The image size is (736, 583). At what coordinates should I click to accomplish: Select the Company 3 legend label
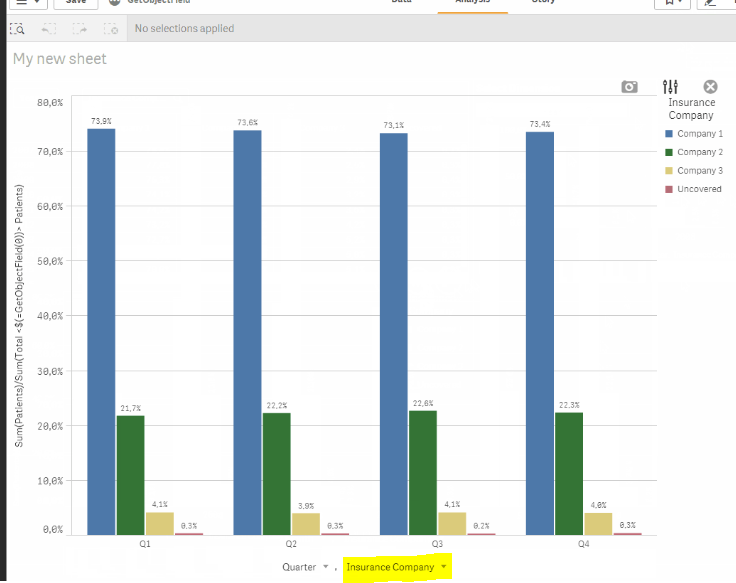[700, 170]
